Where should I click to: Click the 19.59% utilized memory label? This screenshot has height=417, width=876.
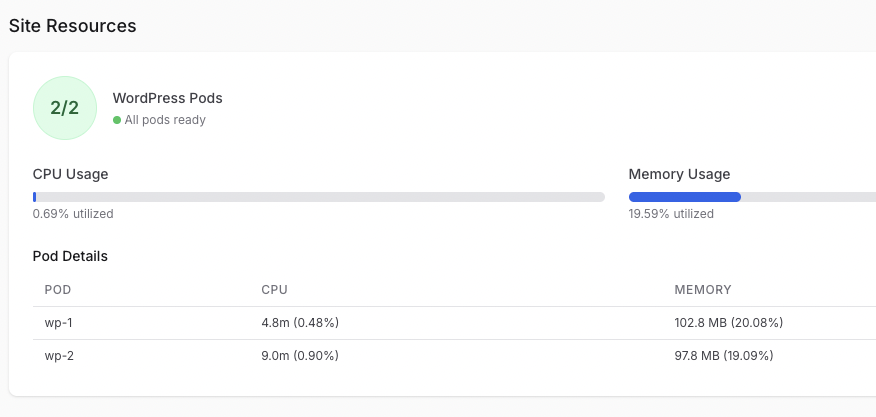click(671, 214)
